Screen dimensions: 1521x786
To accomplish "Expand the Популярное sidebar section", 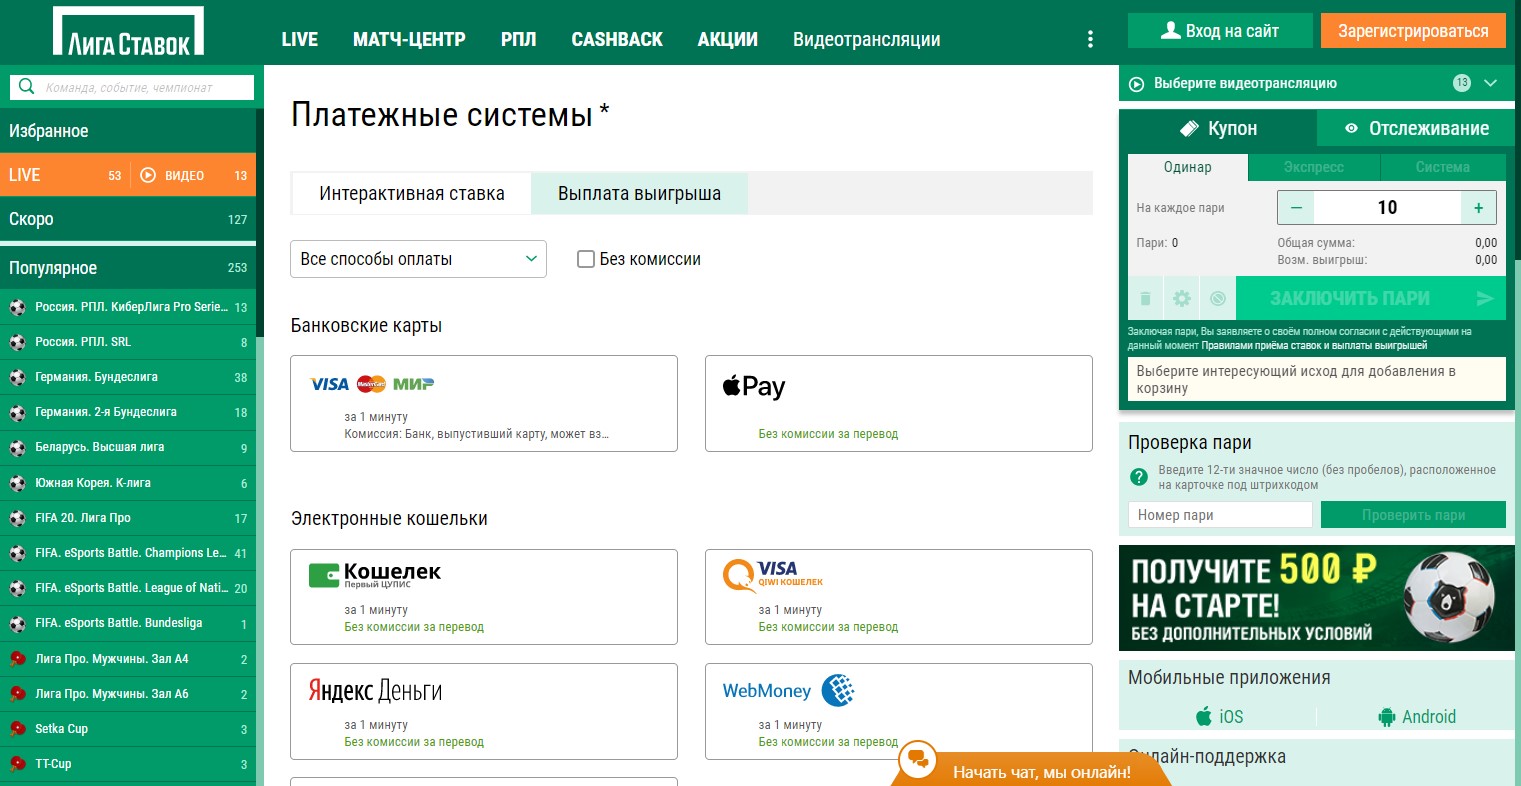I will 128,268.
